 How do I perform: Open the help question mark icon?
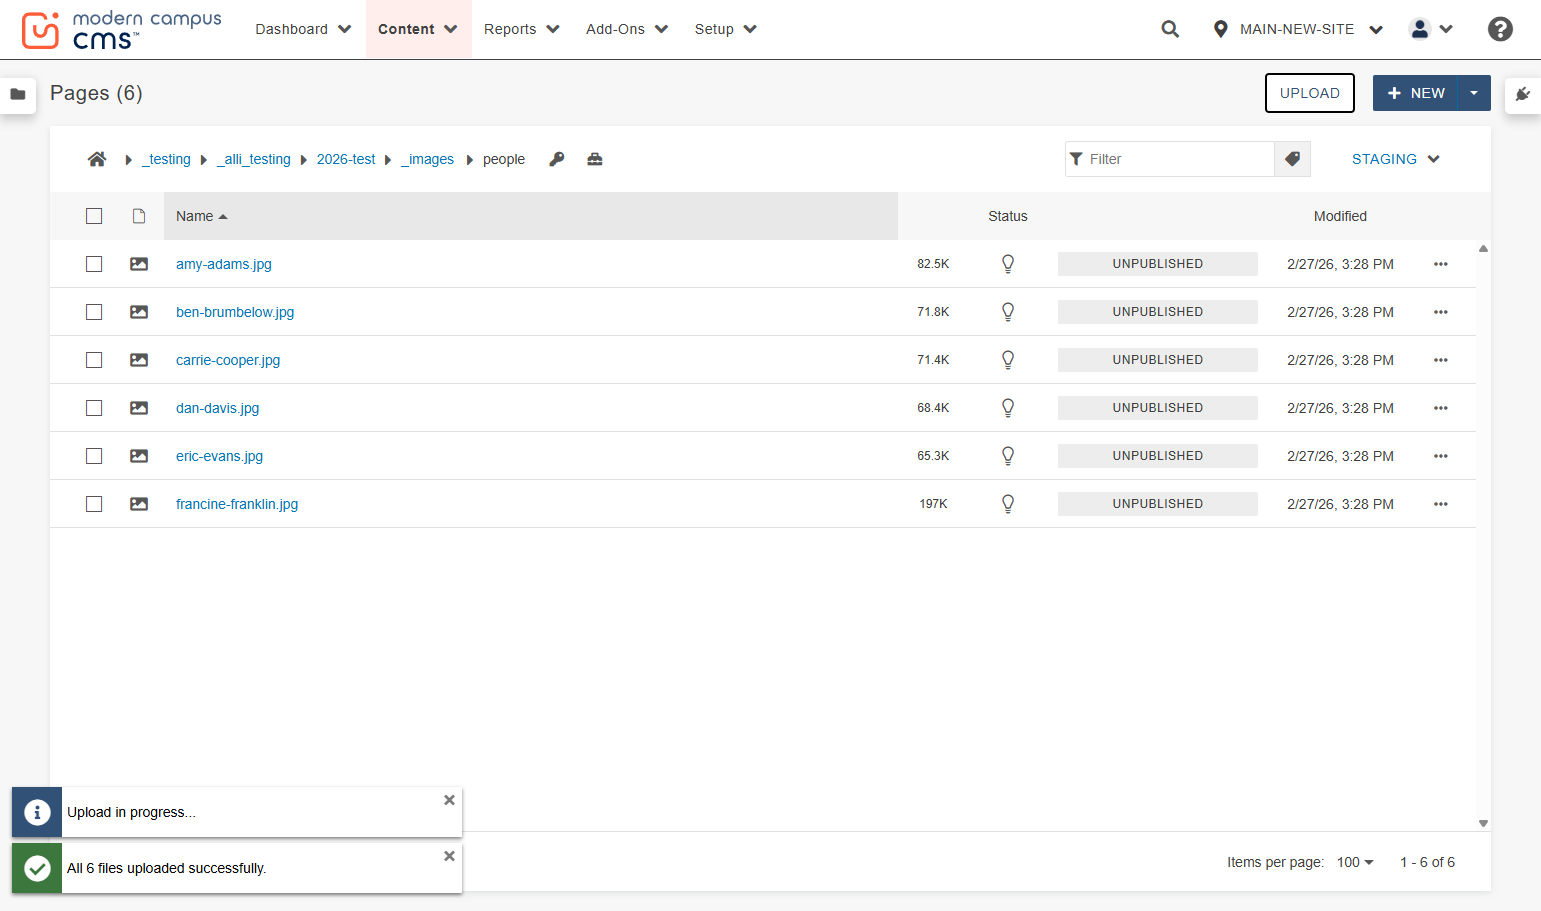[1500, 29]
